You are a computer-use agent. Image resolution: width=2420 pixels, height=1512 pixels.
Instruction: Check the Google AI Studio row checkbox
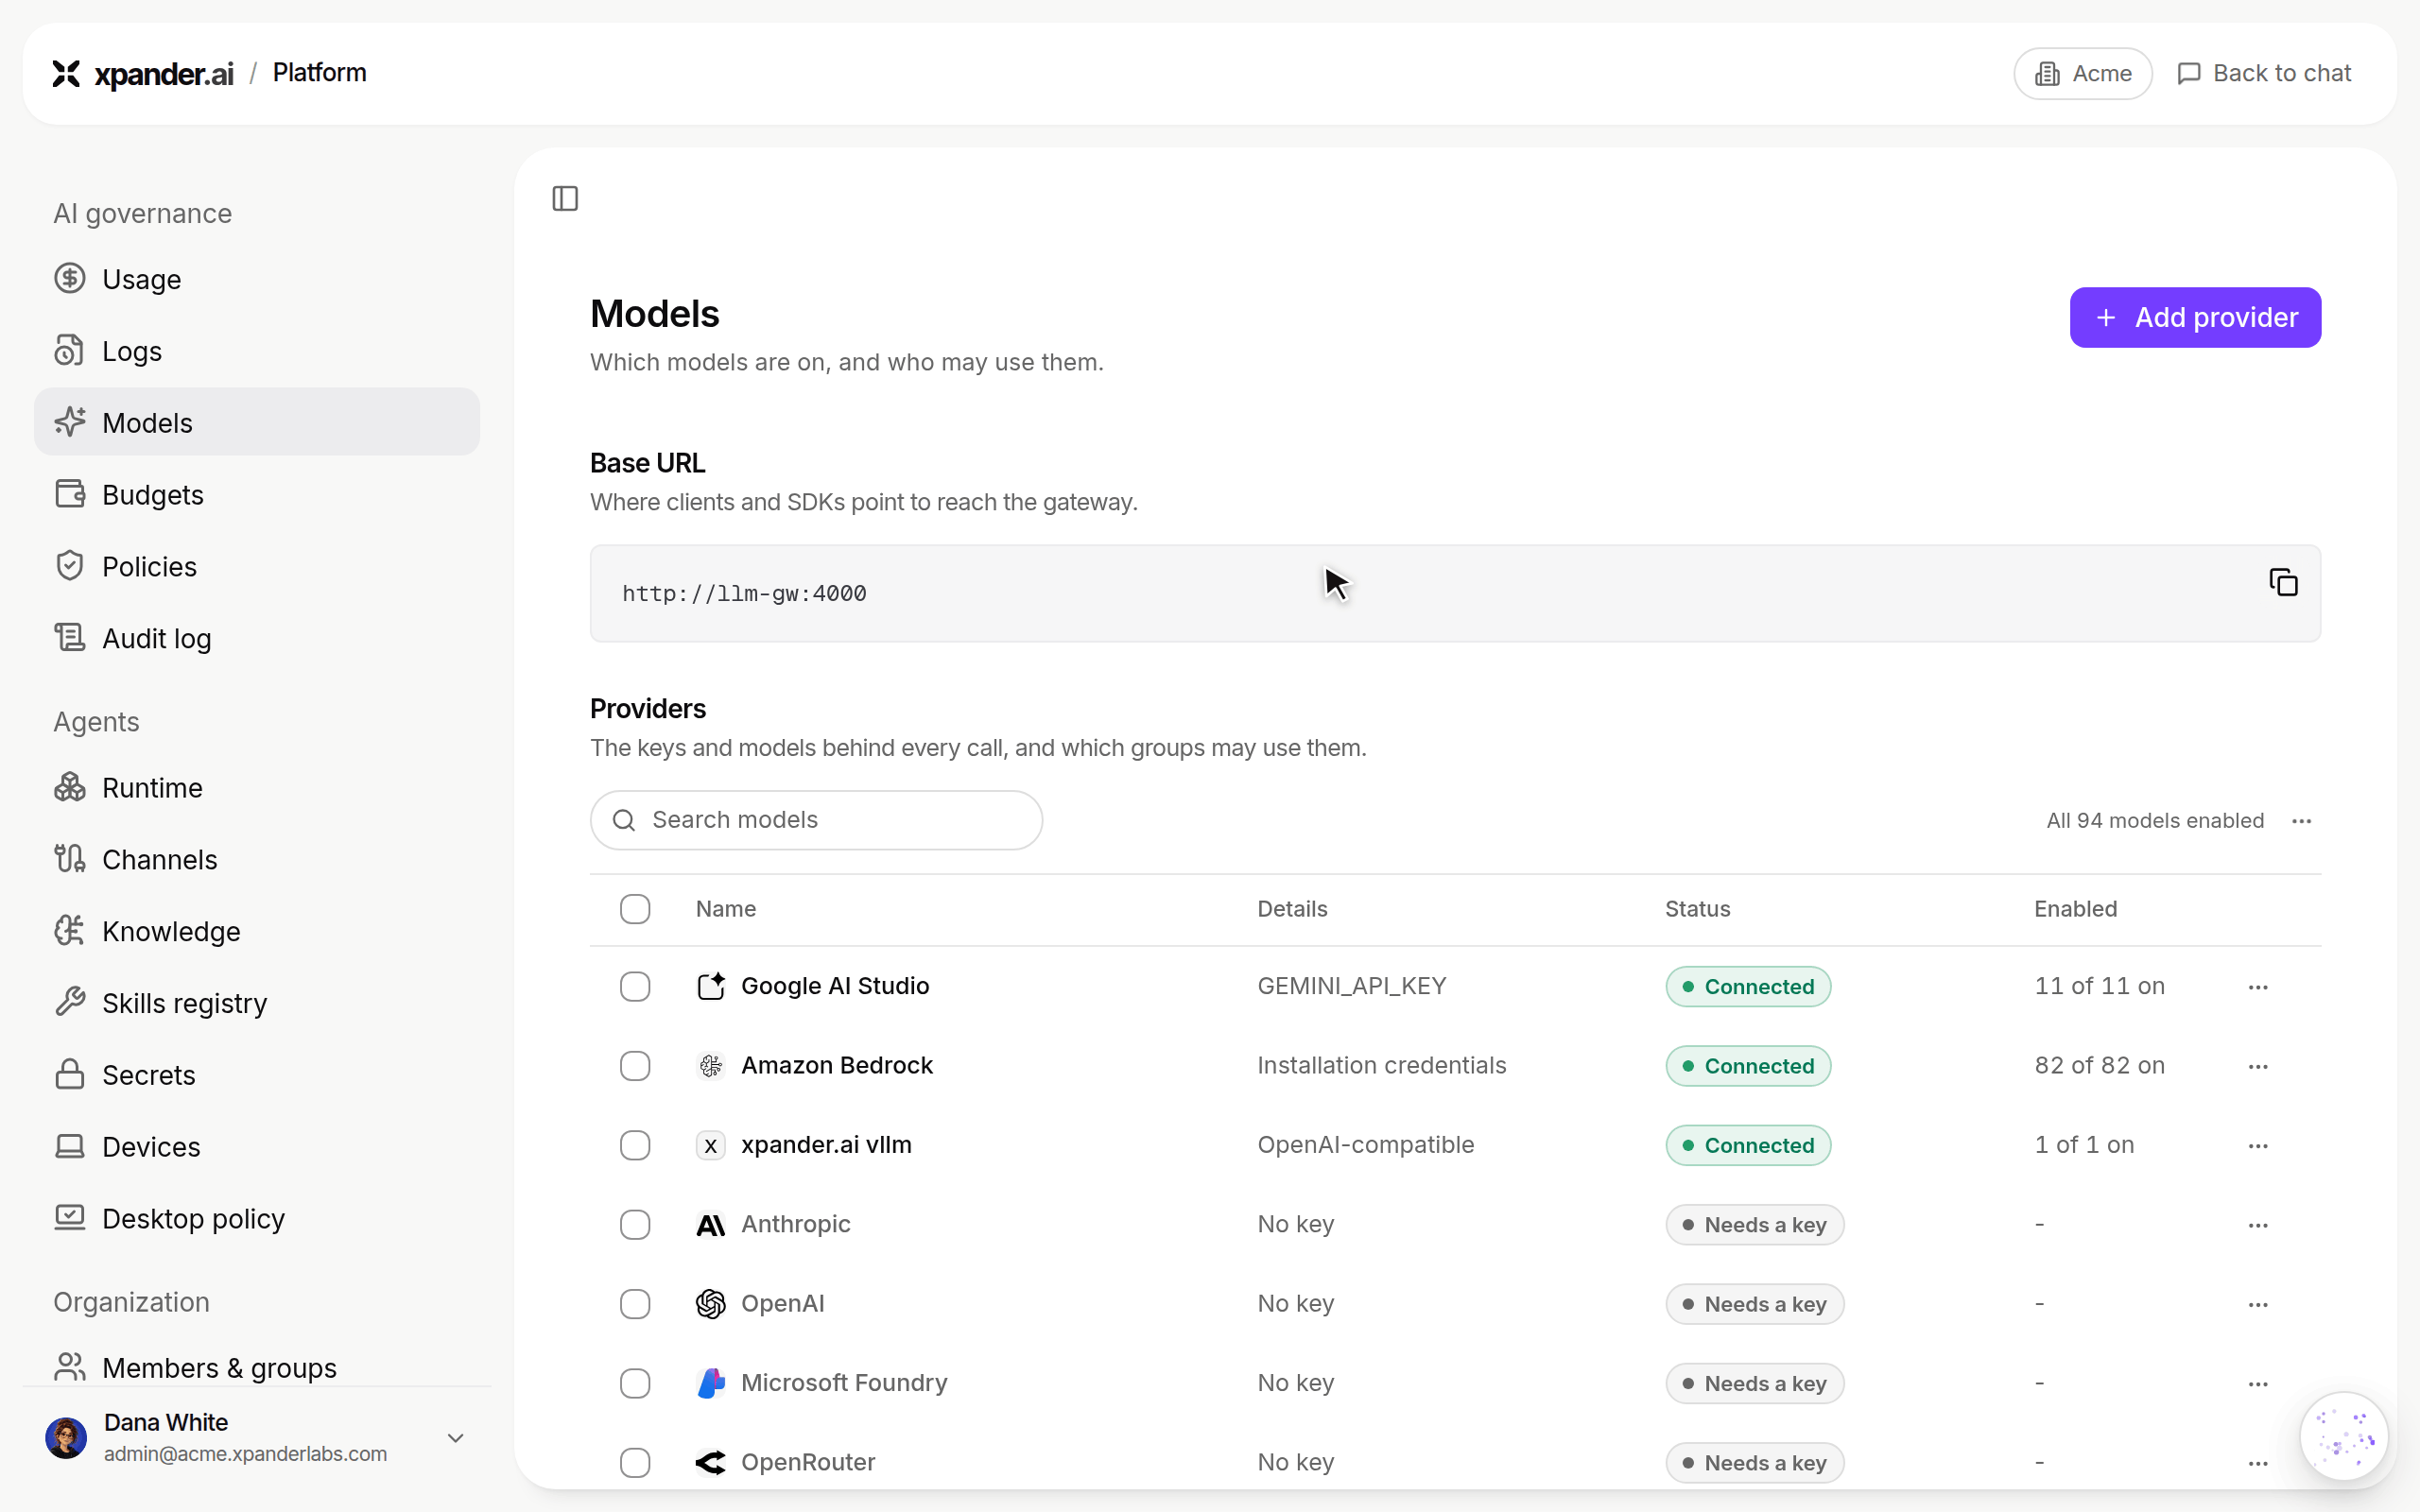point(635,987)
